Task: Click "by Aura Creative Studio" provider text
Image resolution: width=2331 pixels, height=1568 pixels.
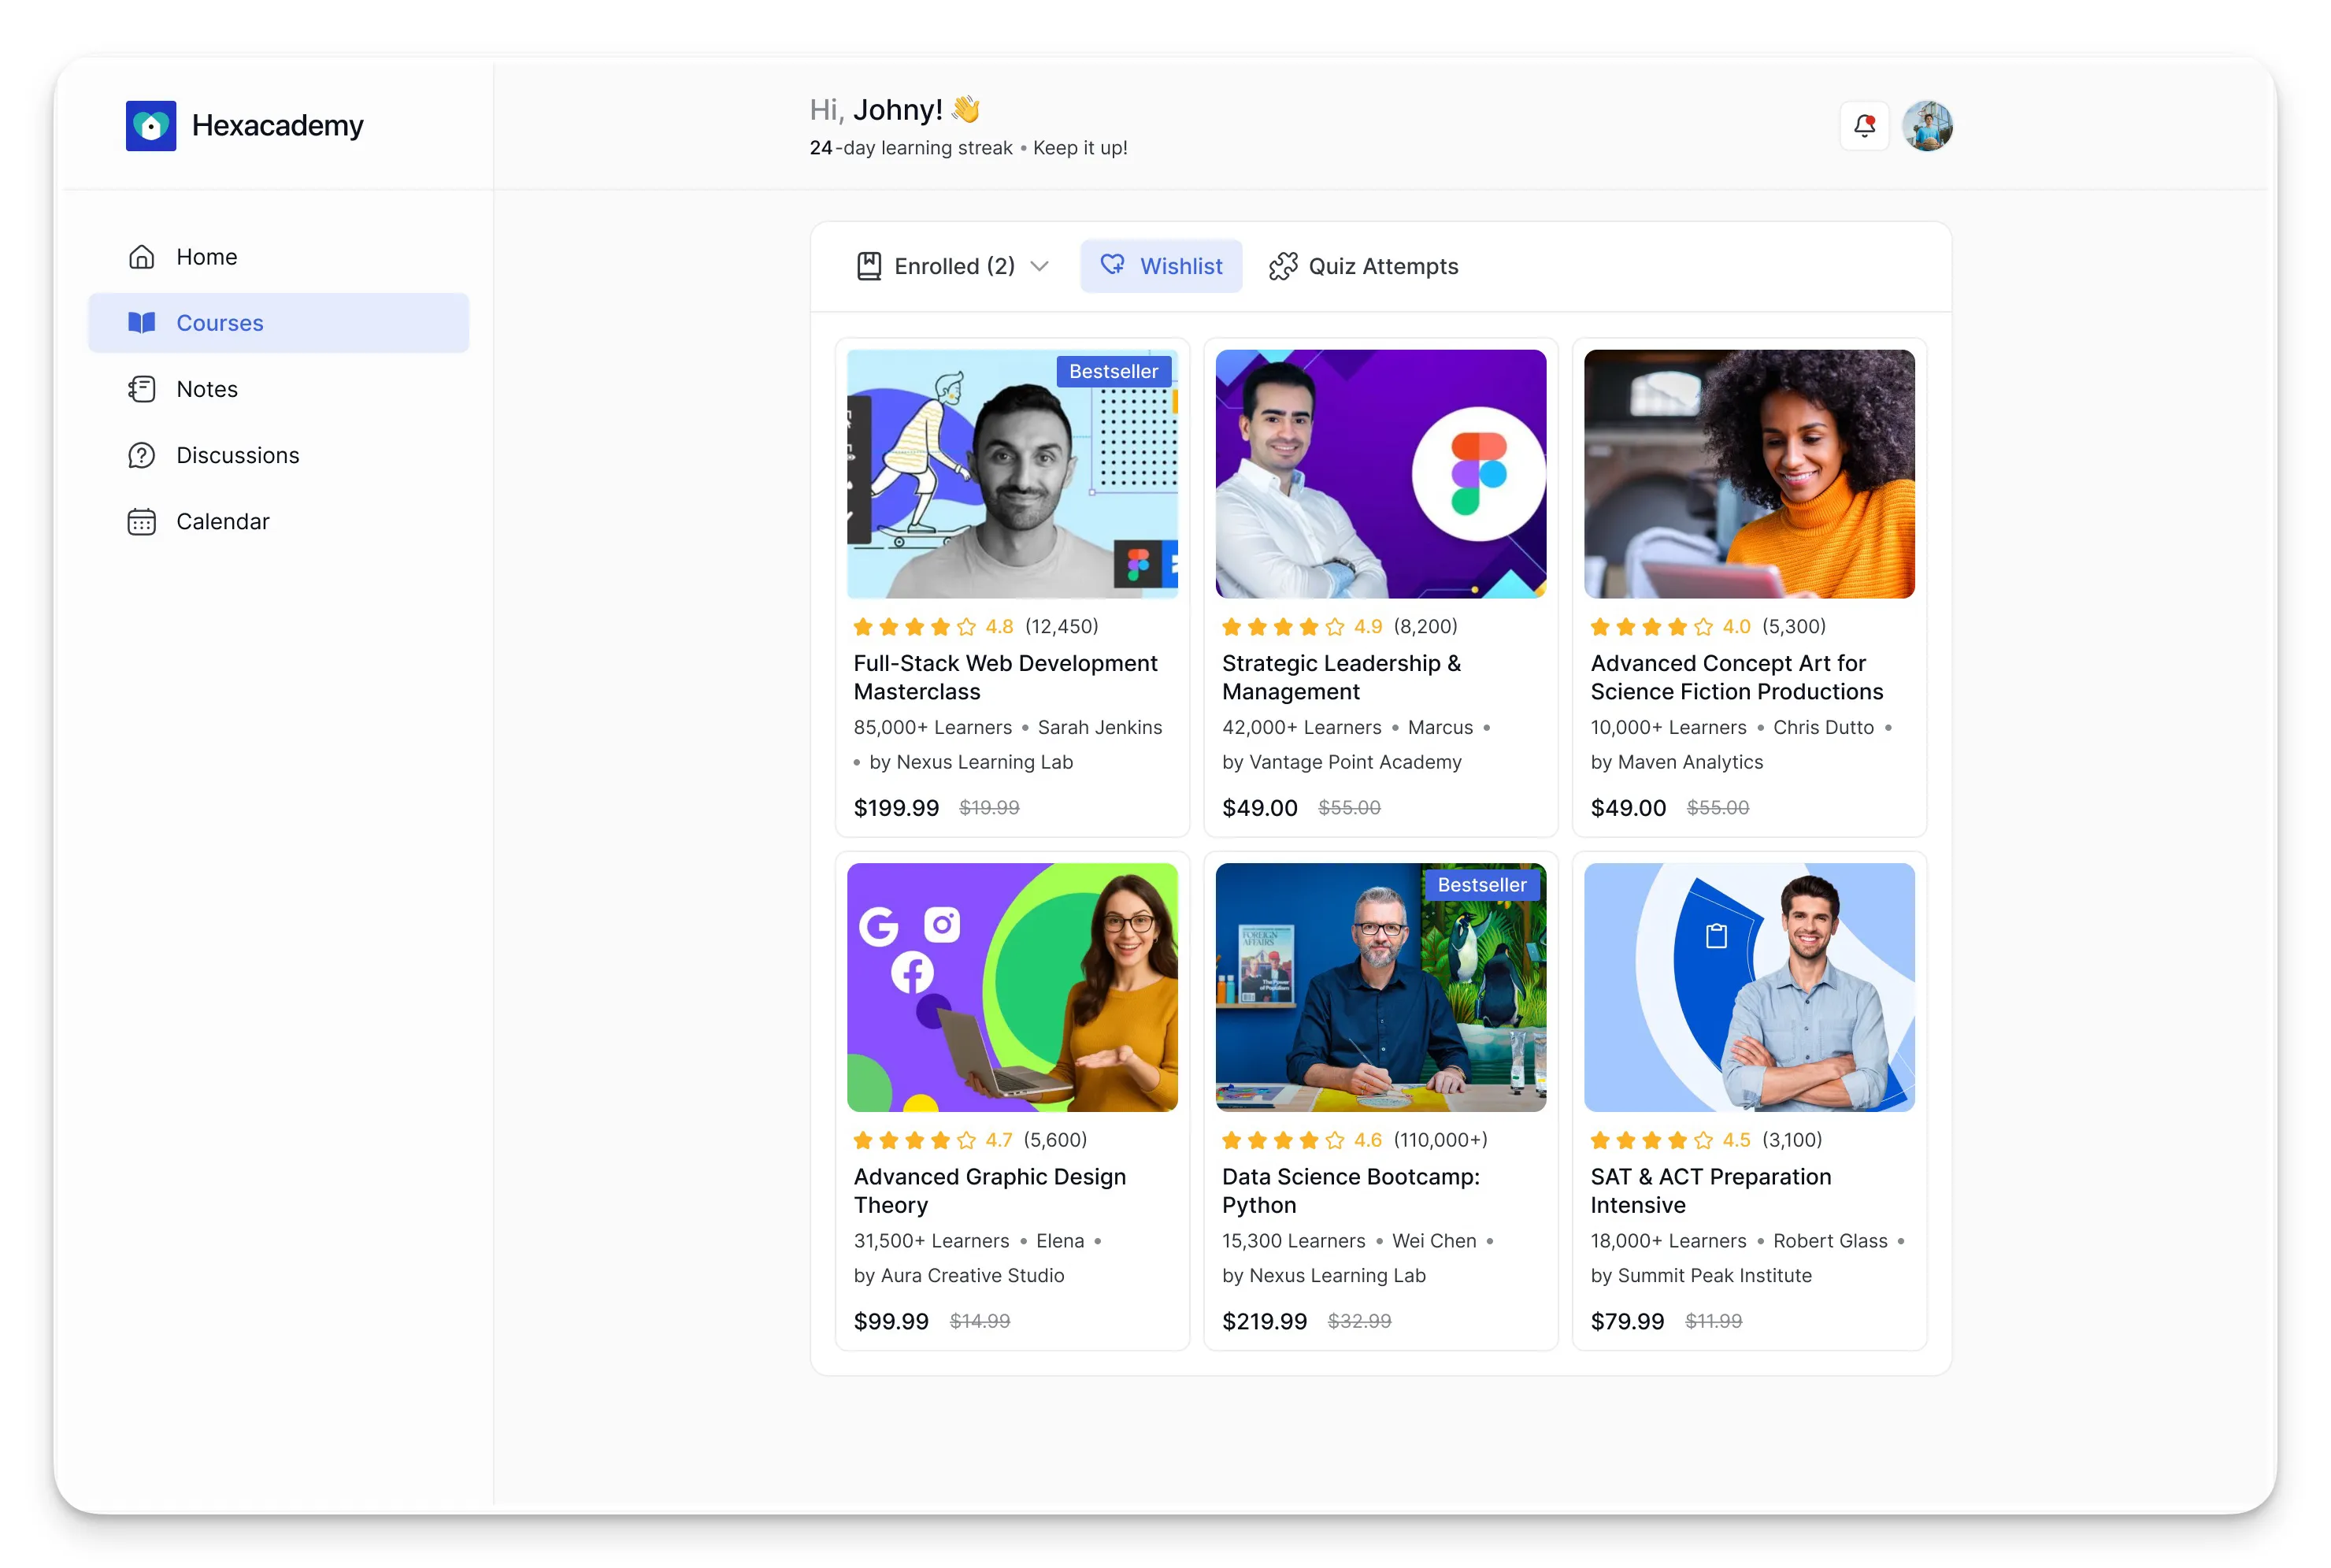Action: (x=959, y=1276)
